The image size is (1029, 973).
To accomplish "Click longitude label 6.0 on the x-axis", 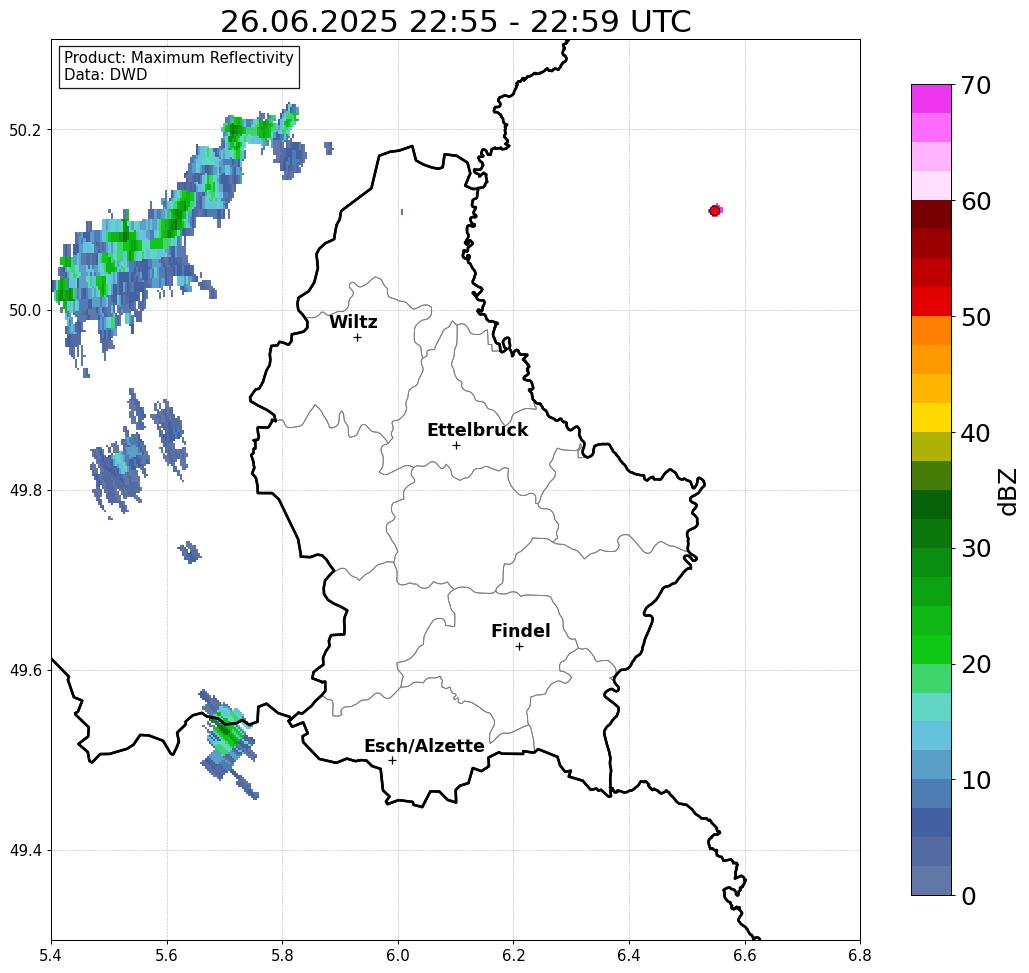I will pyautogui.click(x=398, y=955).
